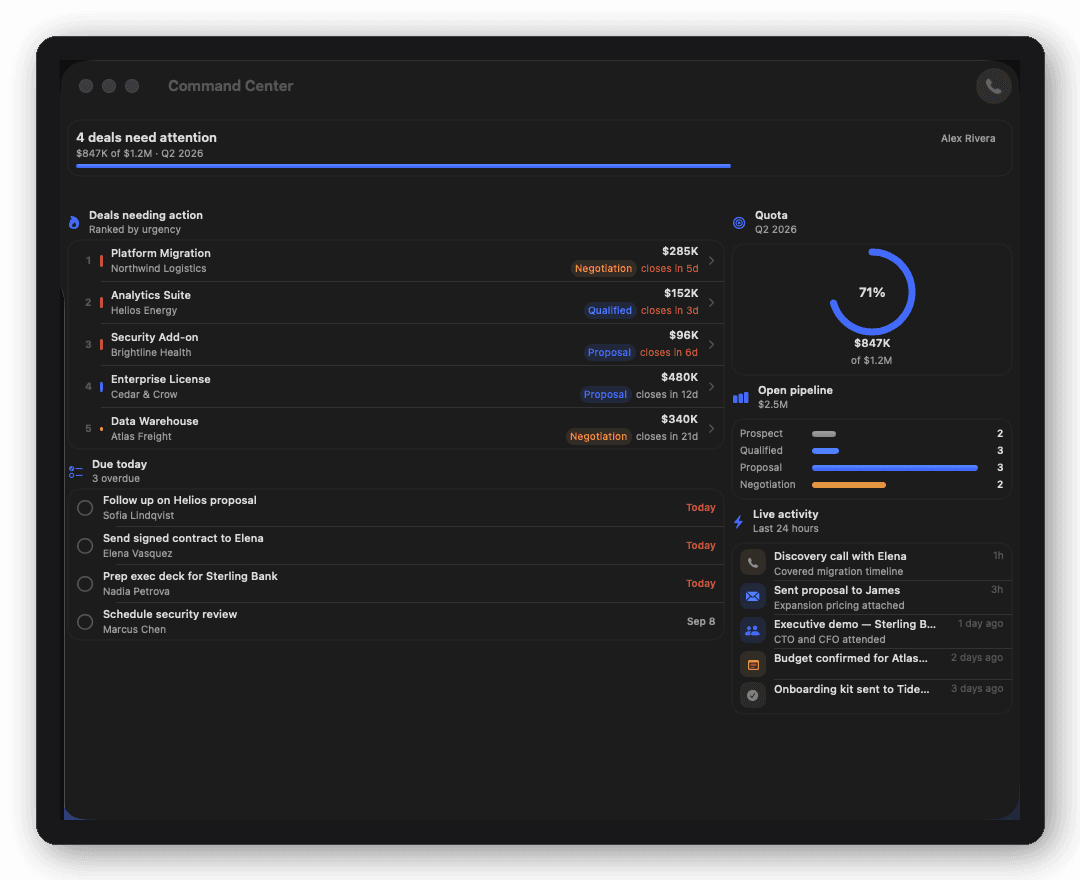This screenshot has width=1080, height=880.
Task: Click the $340K deal value
Action: click(x=679, y=419)
